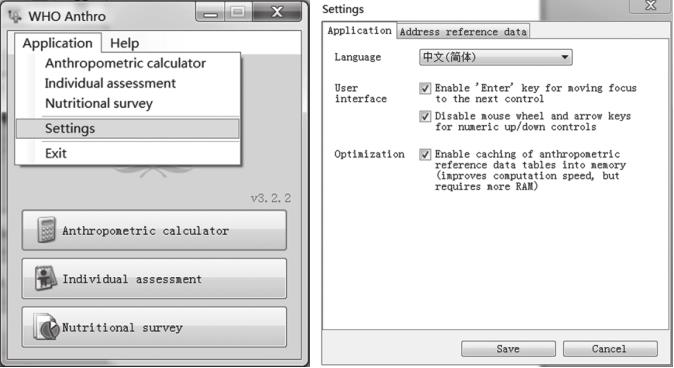674x368 pixels.
Task: Click the Language label in Settings
Action: point(358,58)
